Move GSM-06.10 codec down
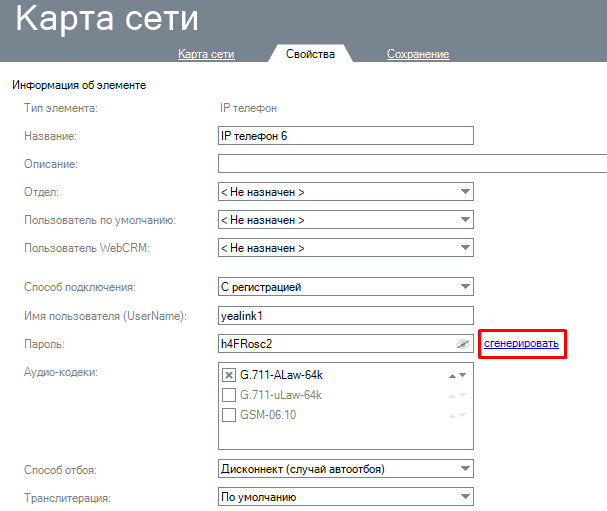607x511 pixels. tap(462, 415)
